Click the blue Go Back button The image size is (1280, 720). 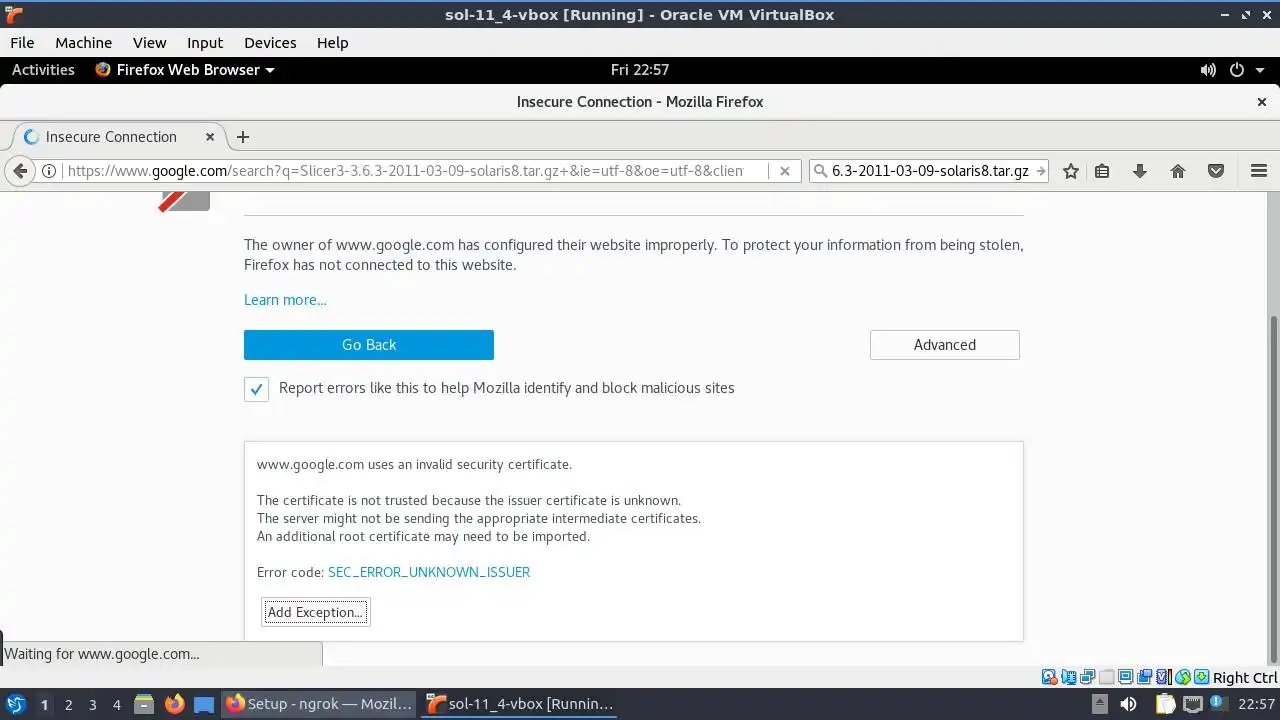[x=369, y=345]
